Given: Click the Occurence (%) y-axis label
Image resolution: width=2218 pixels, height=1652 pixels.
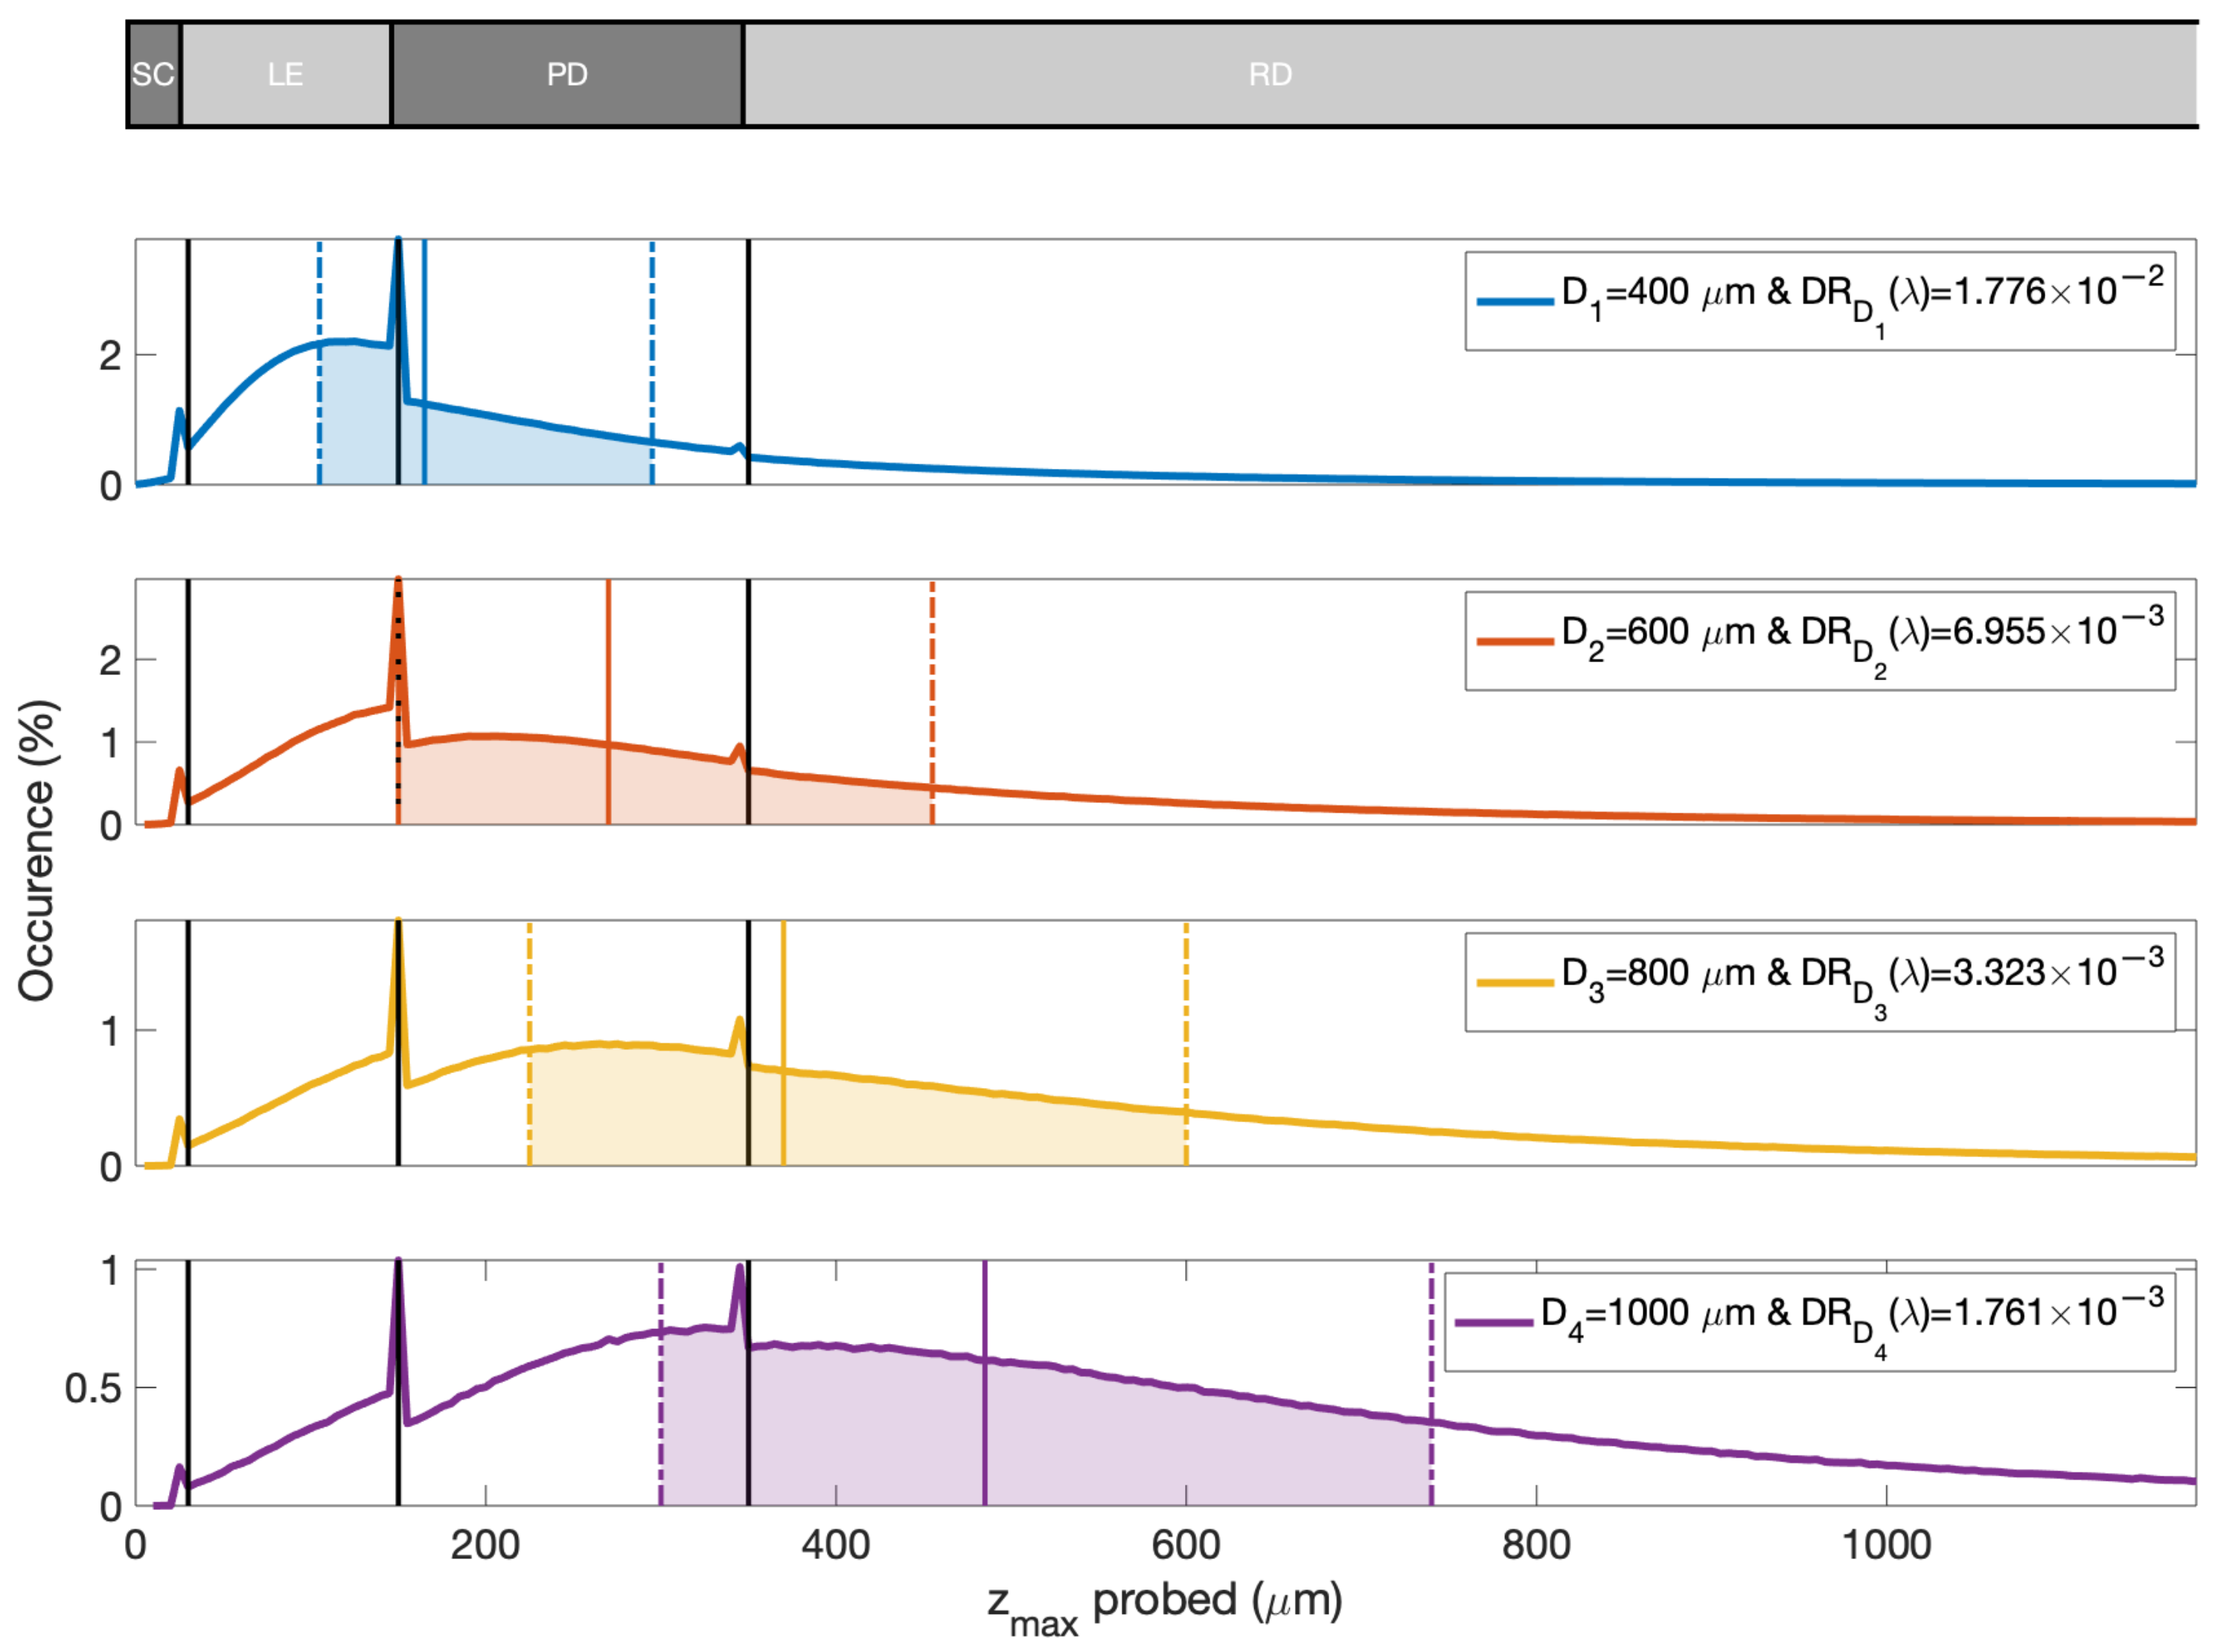Looking at the screenshot, I should tap(37, 850).
